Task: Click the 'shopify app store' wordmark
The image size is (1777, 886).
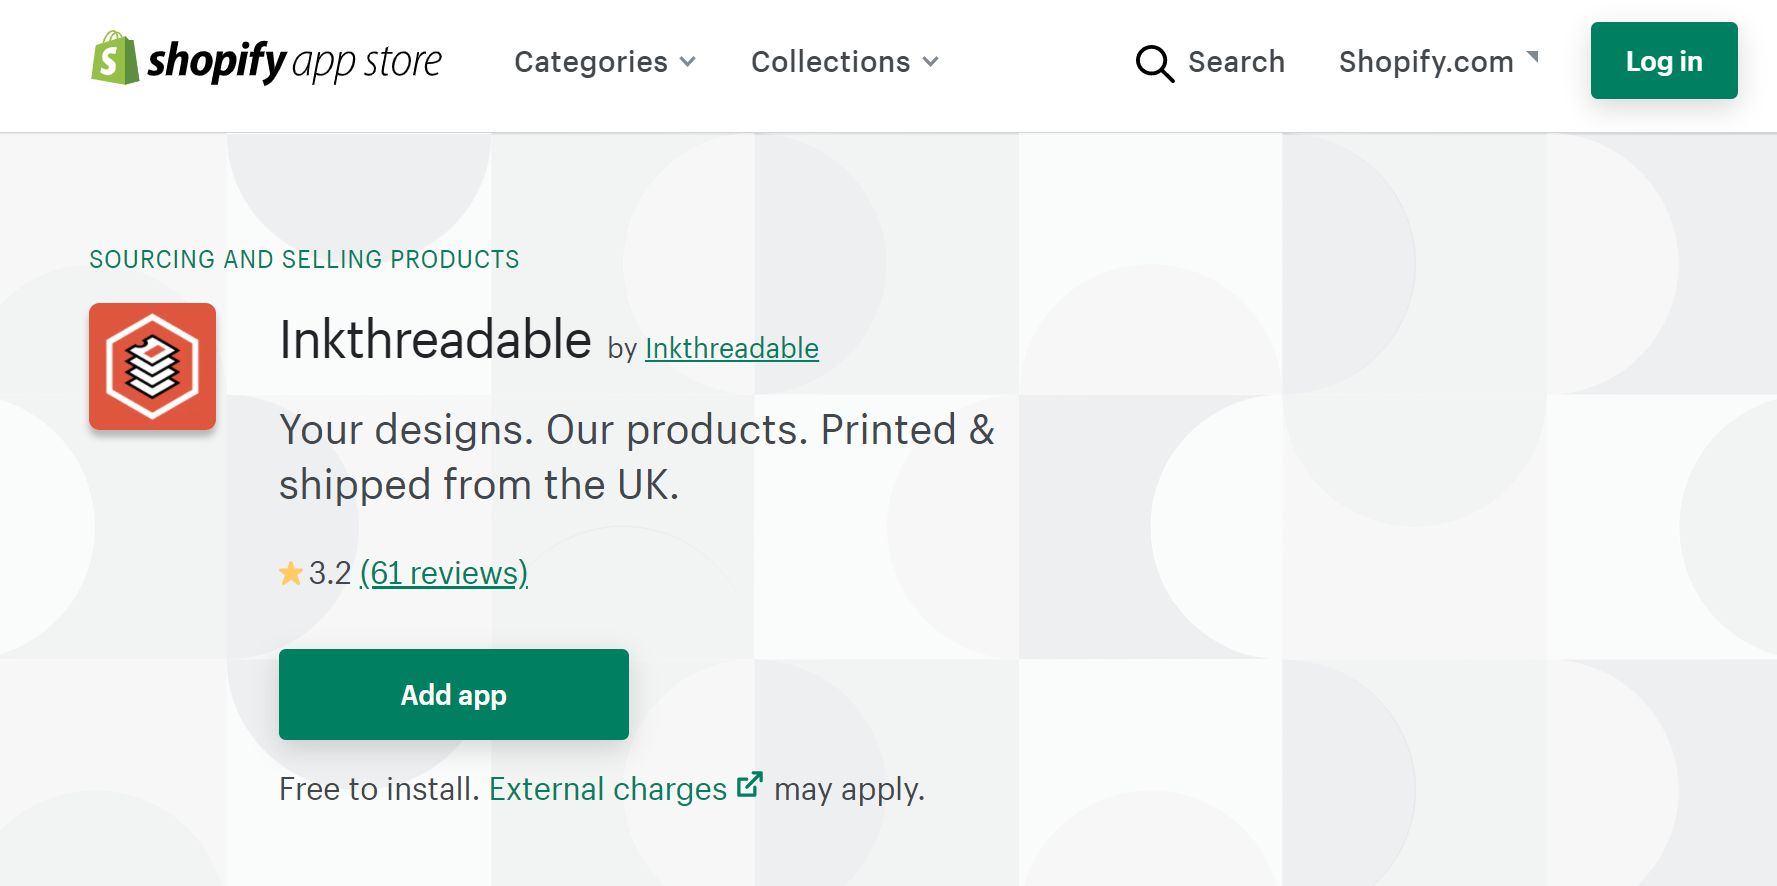Action: click(x=295, y=62)
